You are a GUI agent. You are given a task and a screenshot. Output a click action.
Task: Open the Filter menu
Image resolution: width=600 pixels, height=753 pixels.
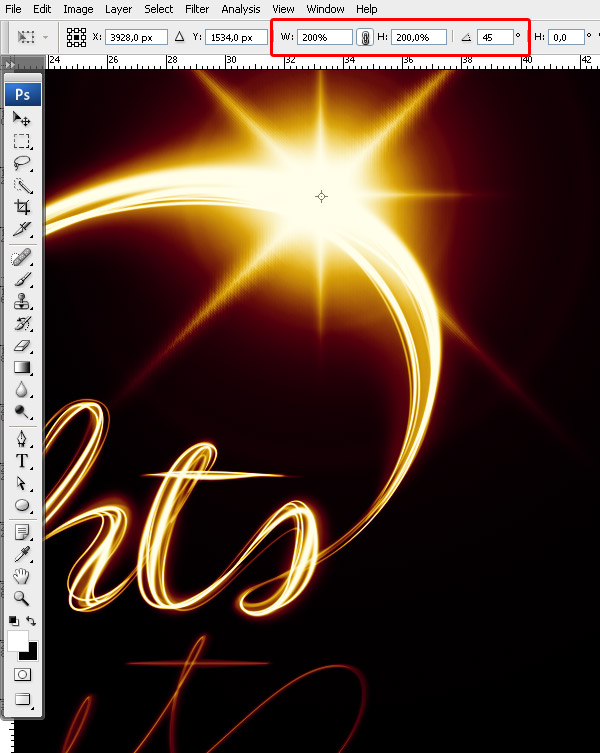(197, 9)
